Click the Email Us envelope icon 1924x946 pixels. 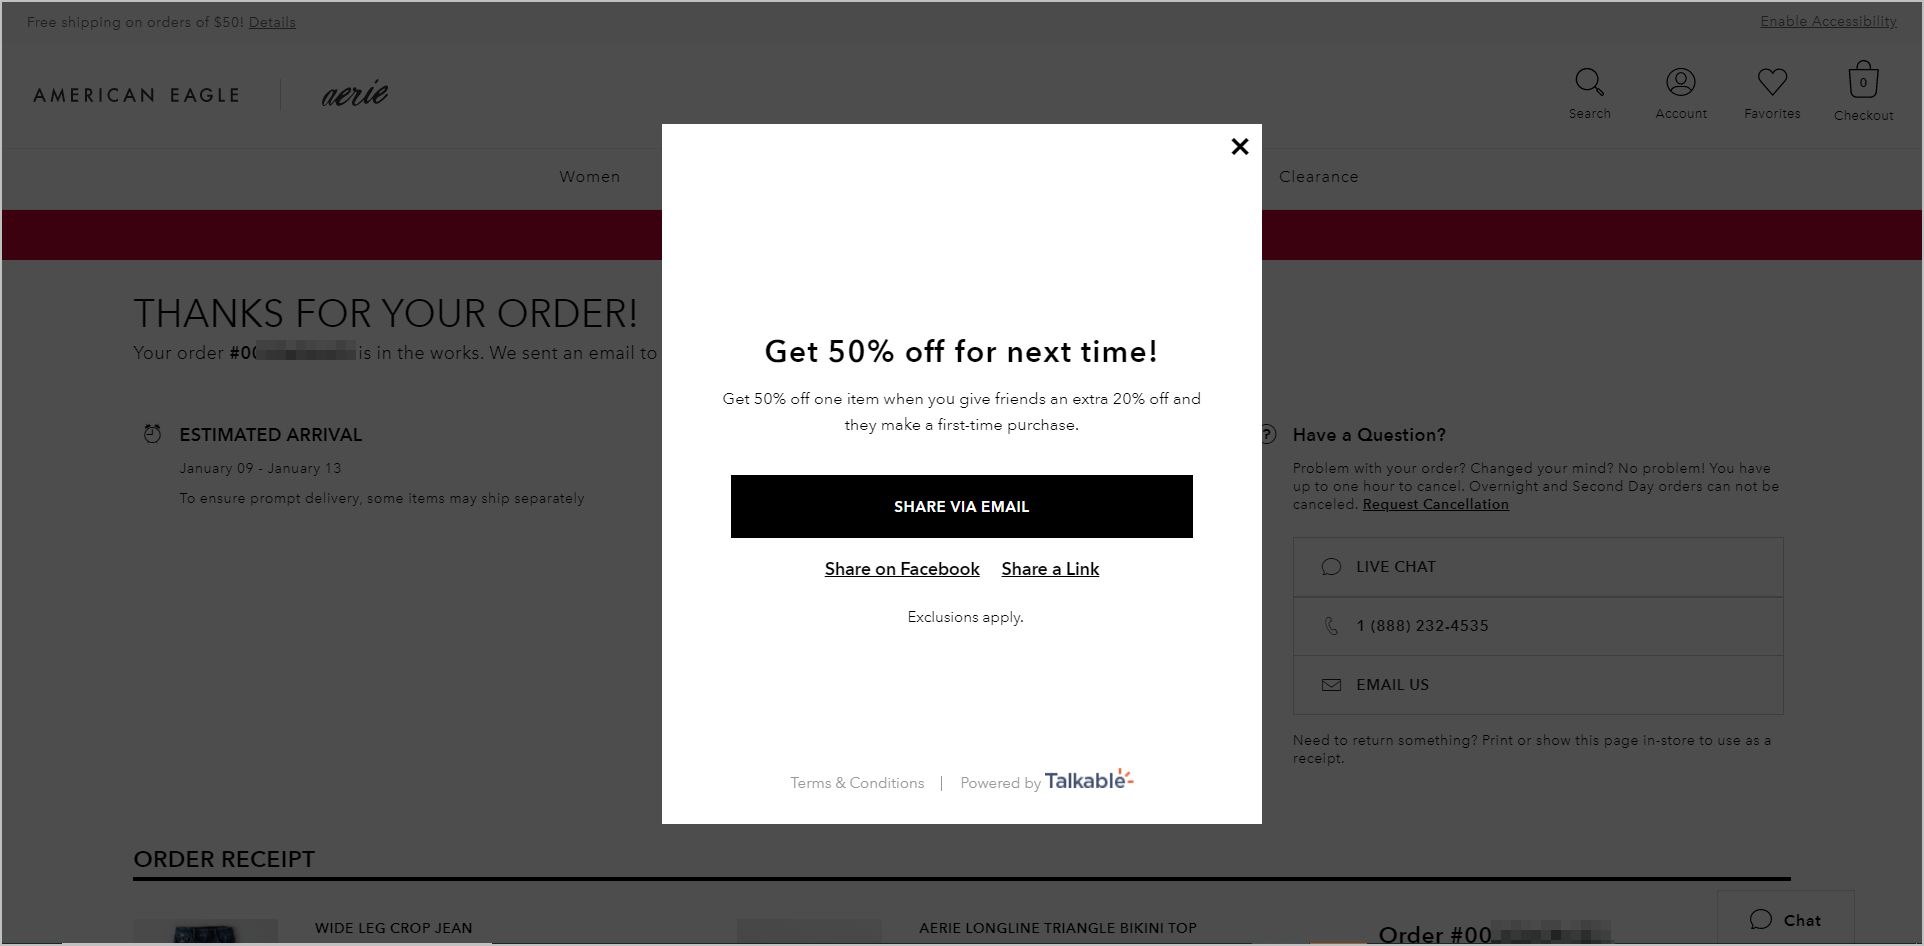click(1331, 685)
